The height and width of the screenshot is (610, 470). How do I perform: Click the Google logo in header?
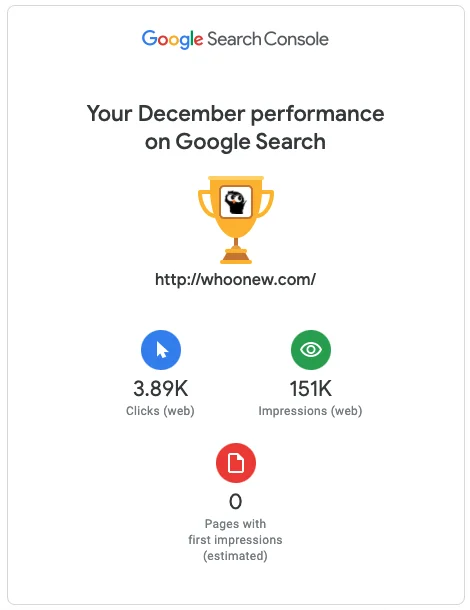[172, 39]
